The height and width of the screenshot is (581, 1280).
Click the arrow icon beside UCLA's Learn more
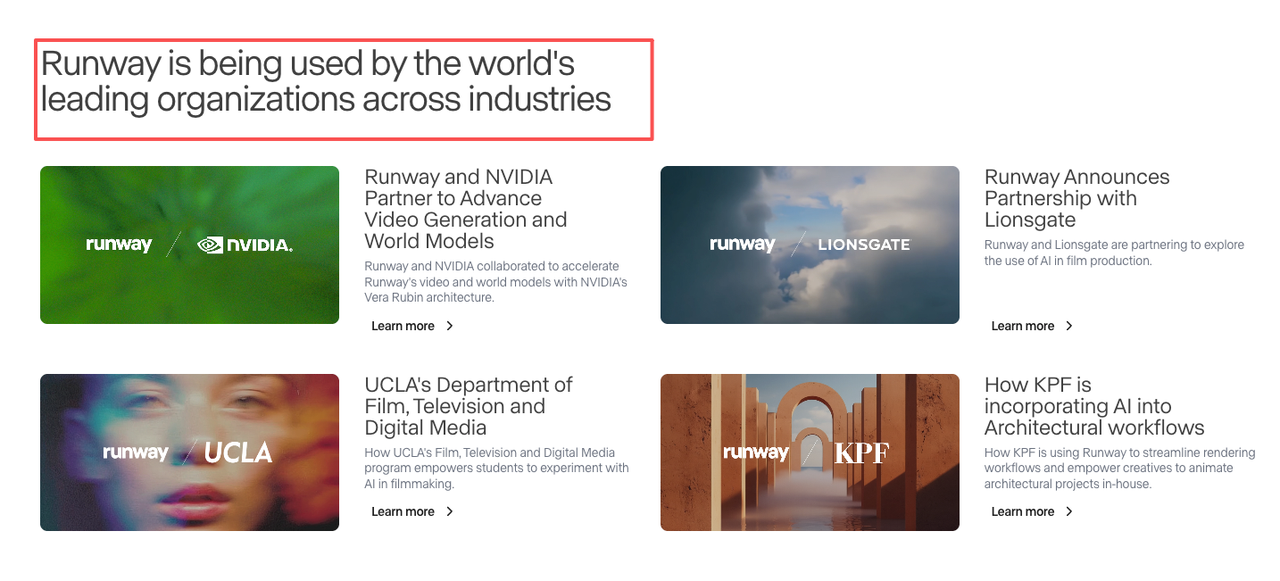click(450, 512)
